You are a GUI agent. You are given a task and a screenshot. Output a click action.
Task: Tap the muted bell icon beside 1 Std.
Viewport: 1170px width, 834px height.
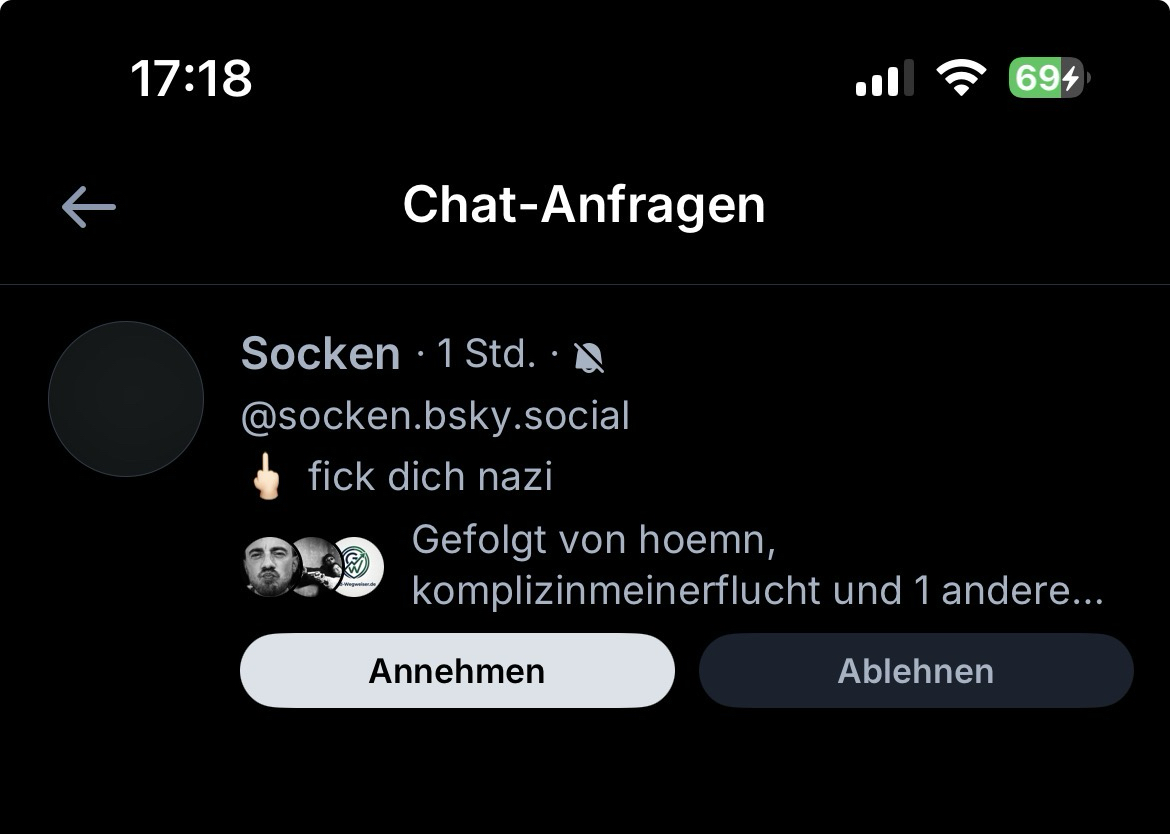(589, 357)
